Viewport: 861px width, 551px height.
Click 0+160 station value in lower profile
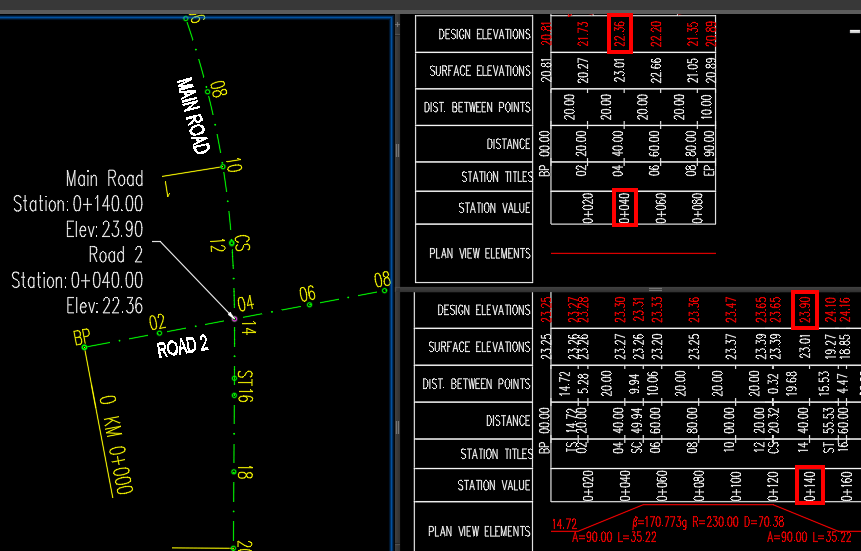click(846, 485)
